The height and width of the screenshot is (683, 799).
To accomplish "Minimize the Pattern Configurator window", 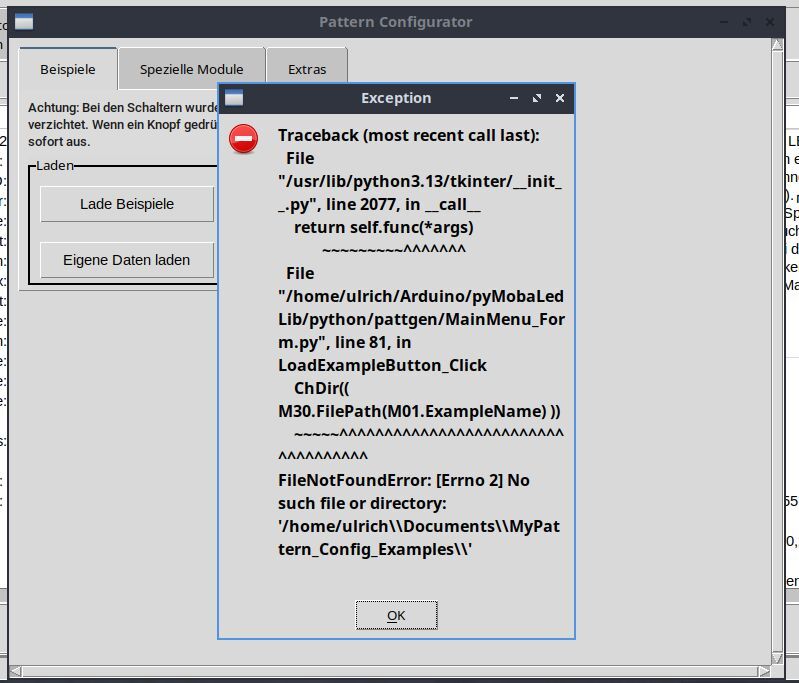I will [724, 22].
